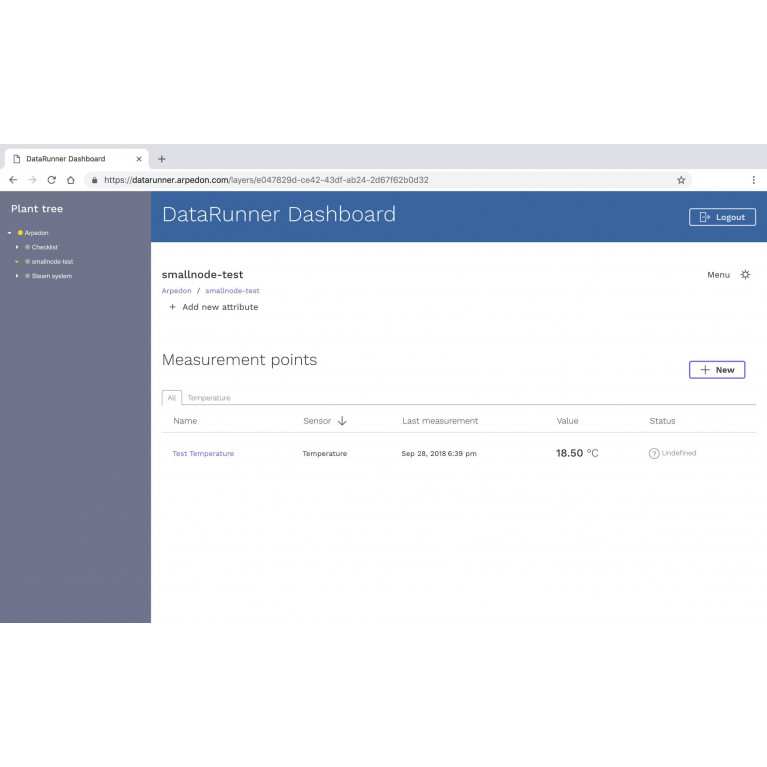Image resolution: width=767 pixels, height=767 pixels.
Task: Click the Measurement points heading
Action: (239, 360)
